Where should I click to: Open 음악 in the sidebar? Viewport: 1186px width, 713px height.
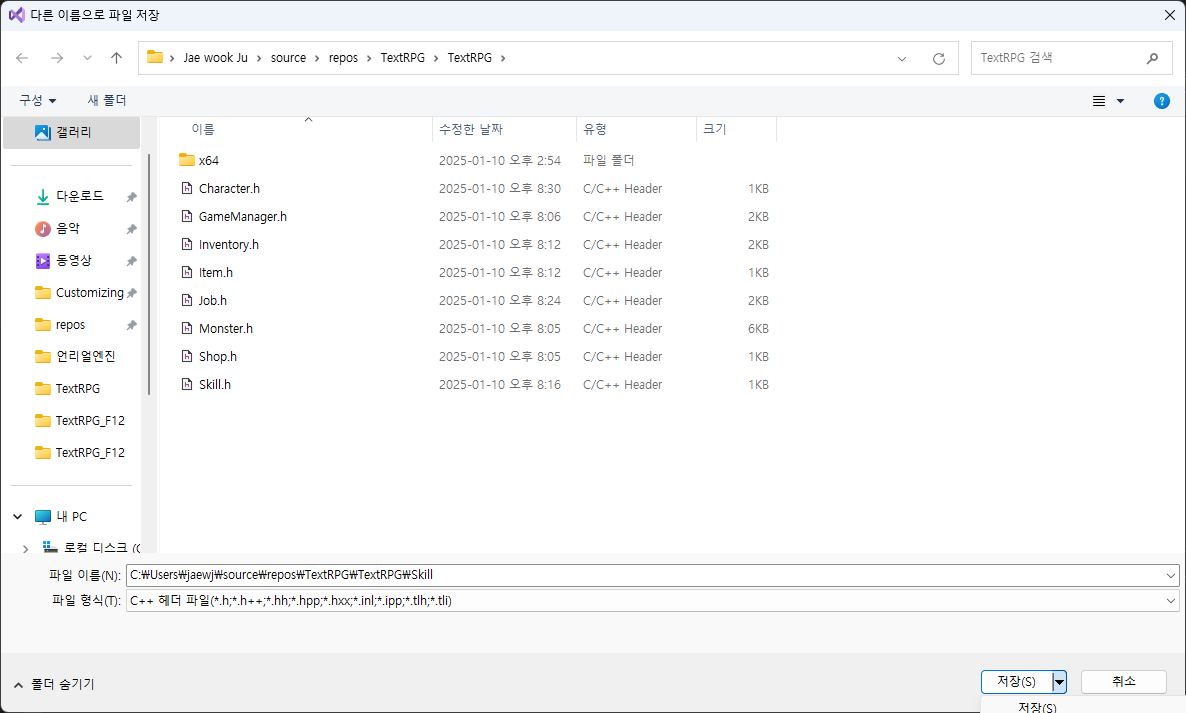point(68,228)
